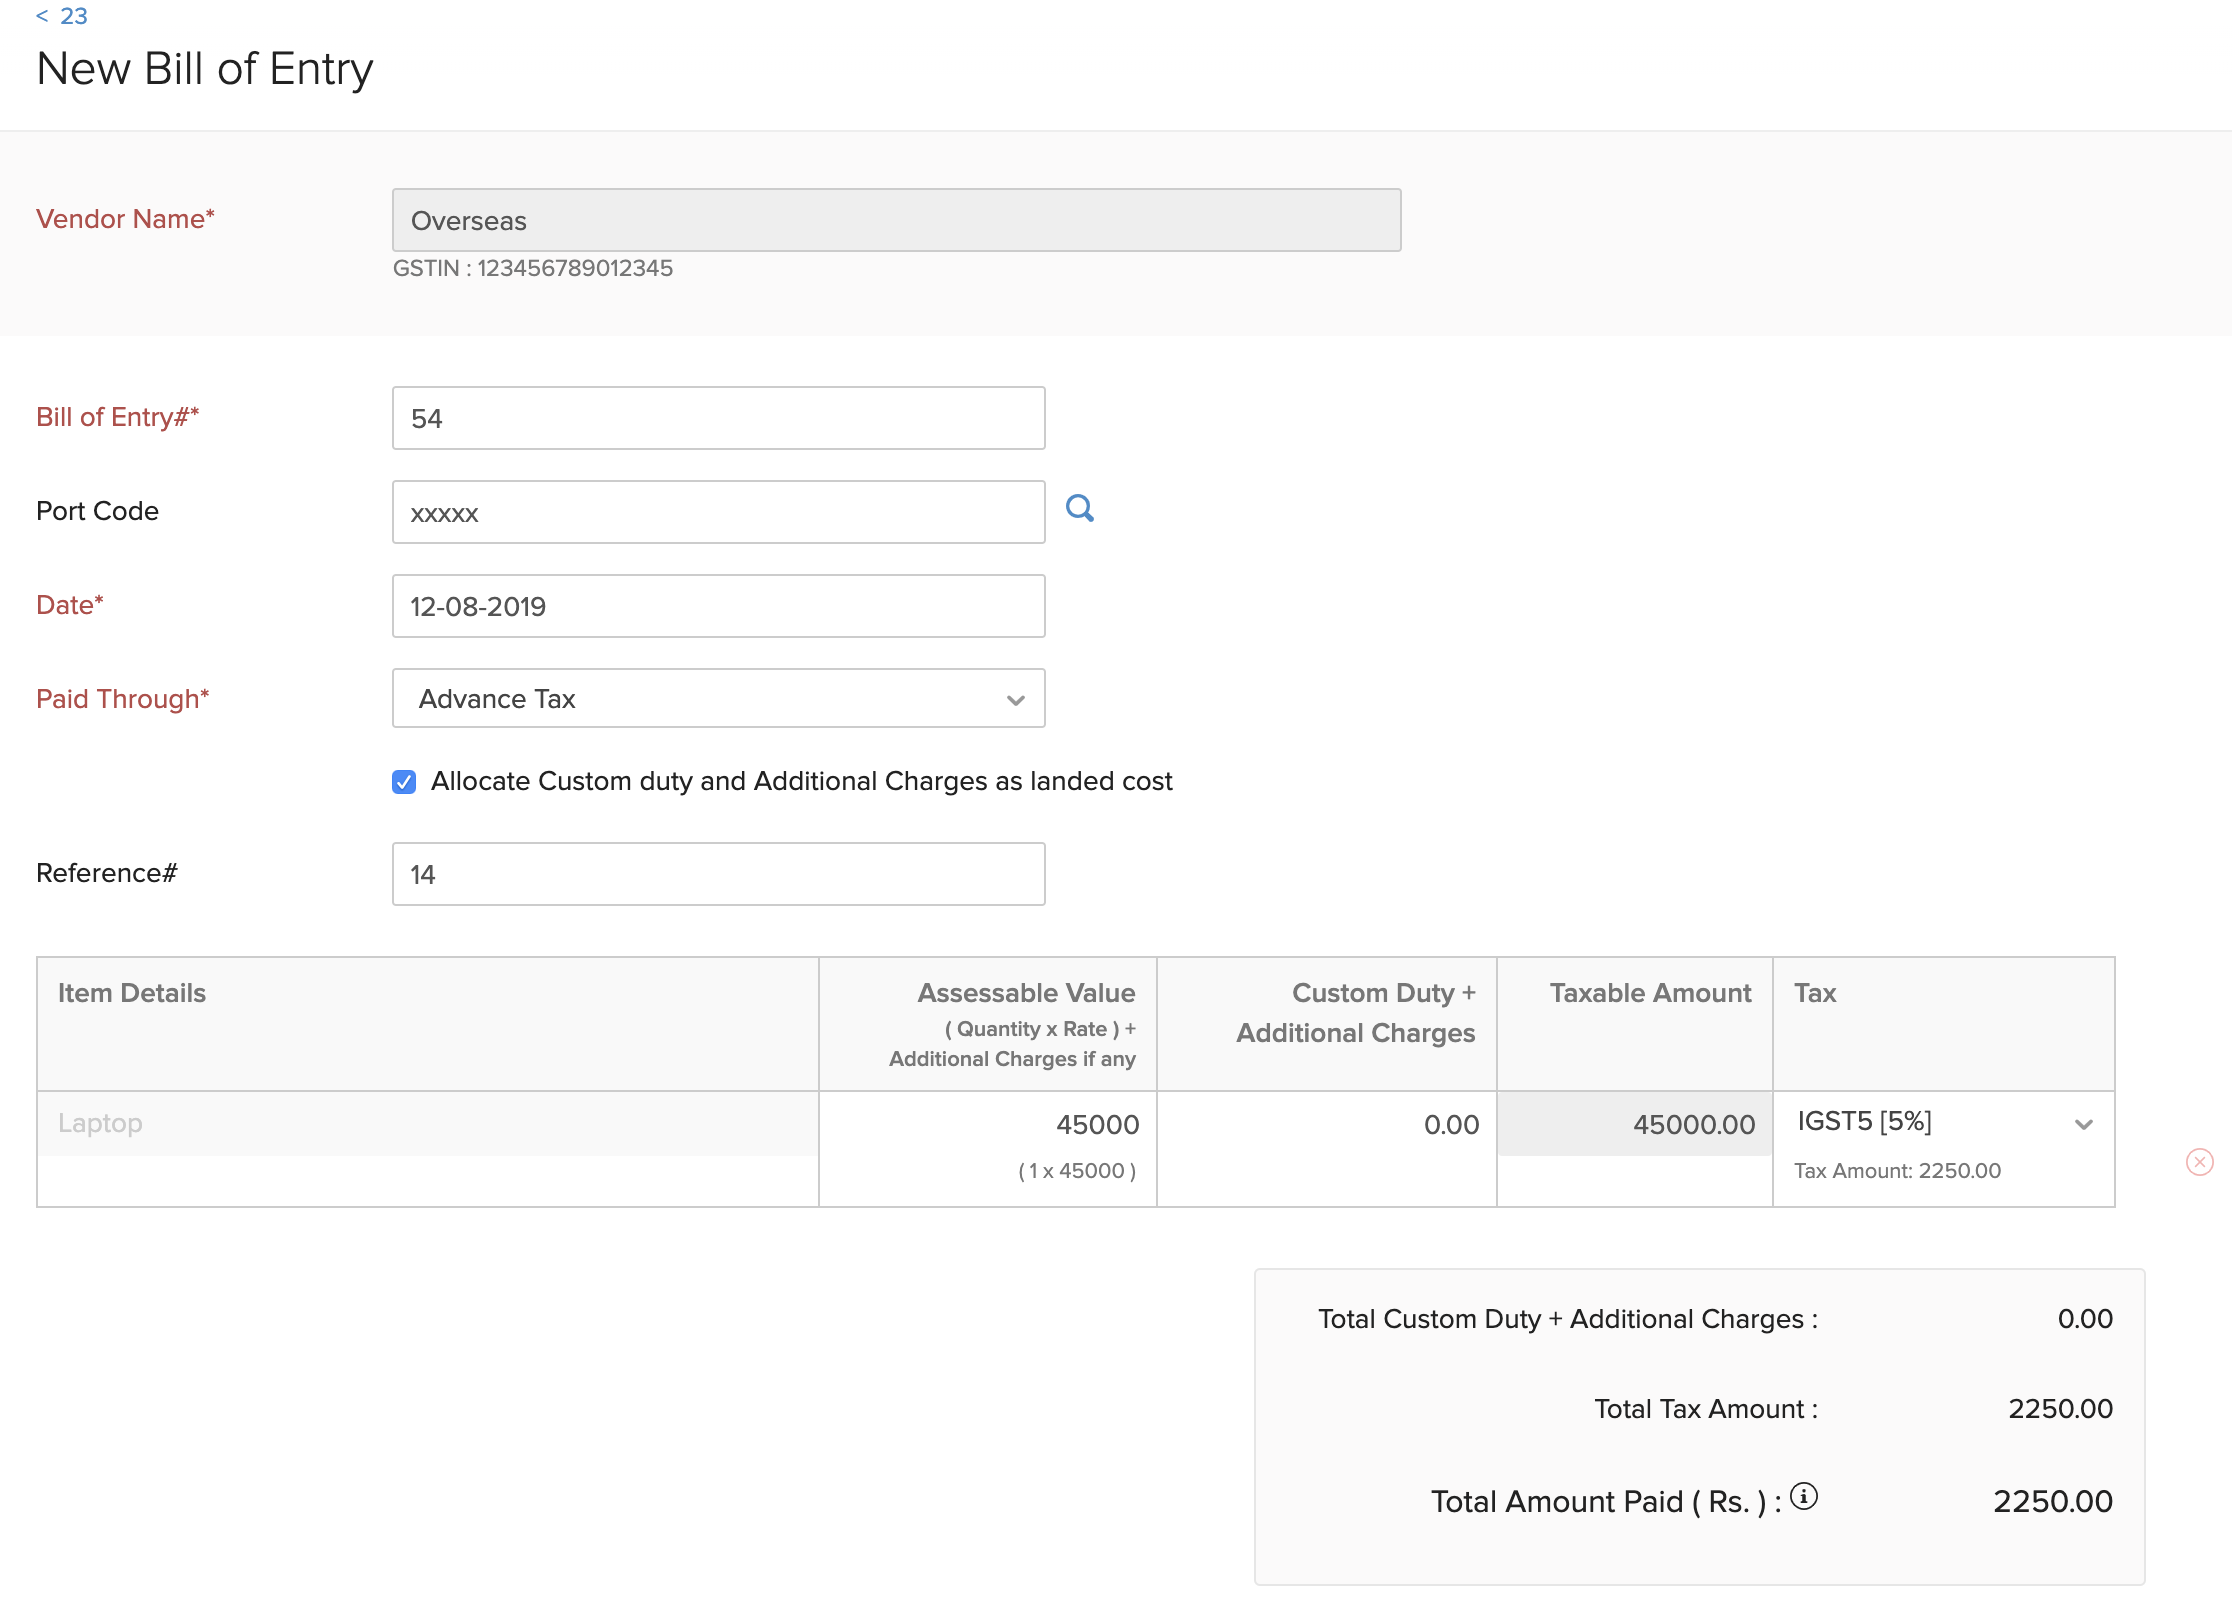Click the chevron arrow in Paid Through
Viewport: 2232px width, 1616px height.
(x=1016, y=700)
